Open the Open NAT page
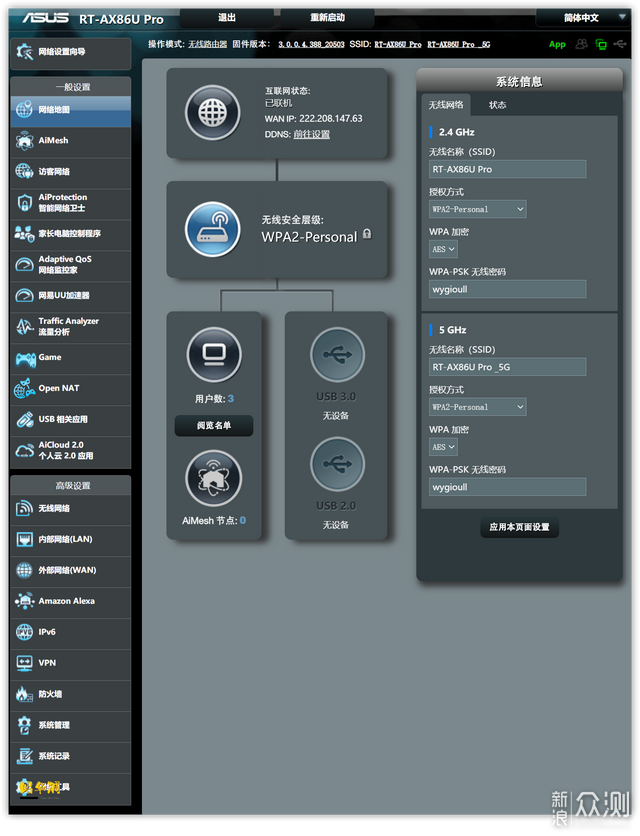 pyautogui.click(x=70, y=389)
